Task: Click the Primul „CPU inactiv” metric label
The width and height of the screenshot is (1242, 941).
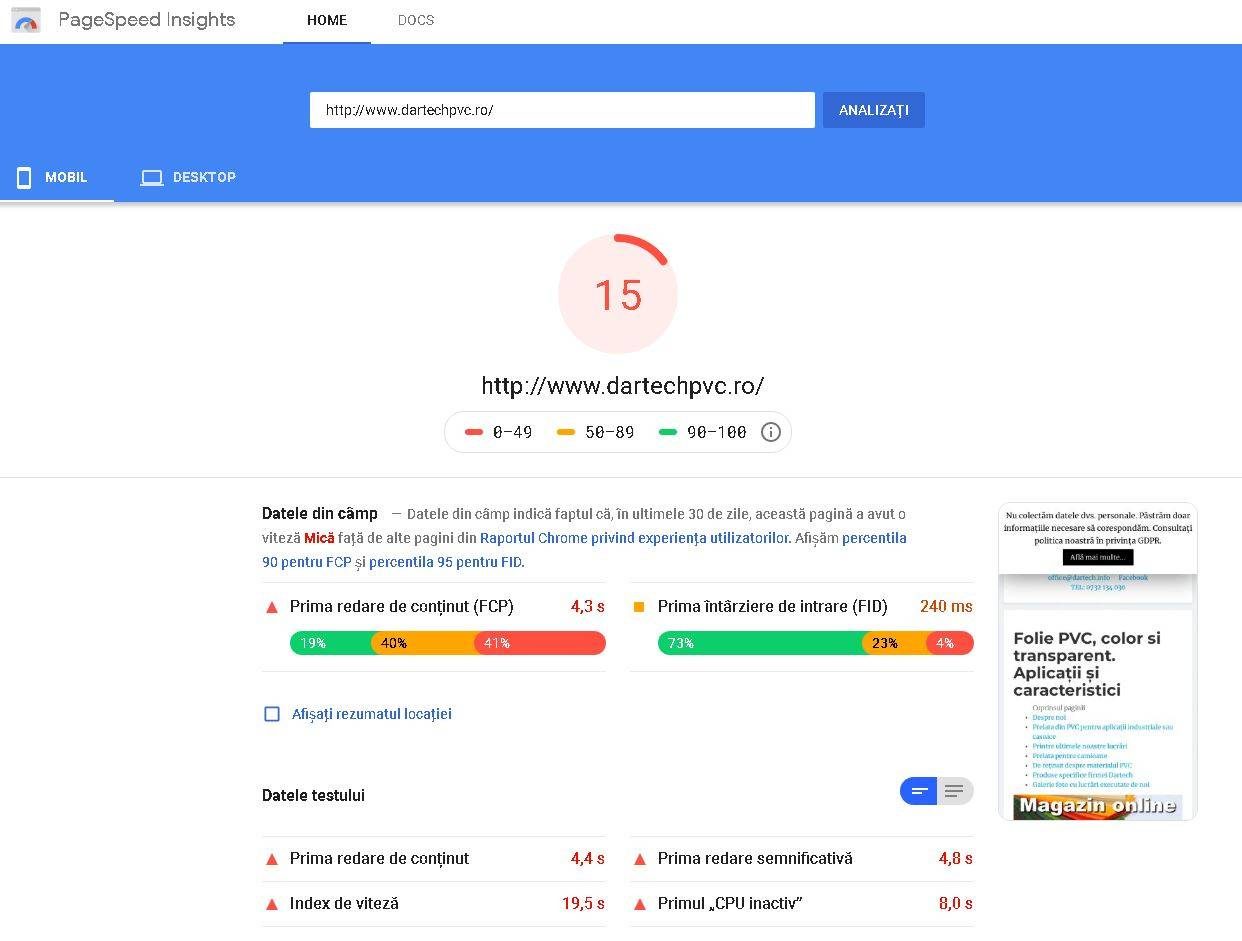Action: click(730, 903)
